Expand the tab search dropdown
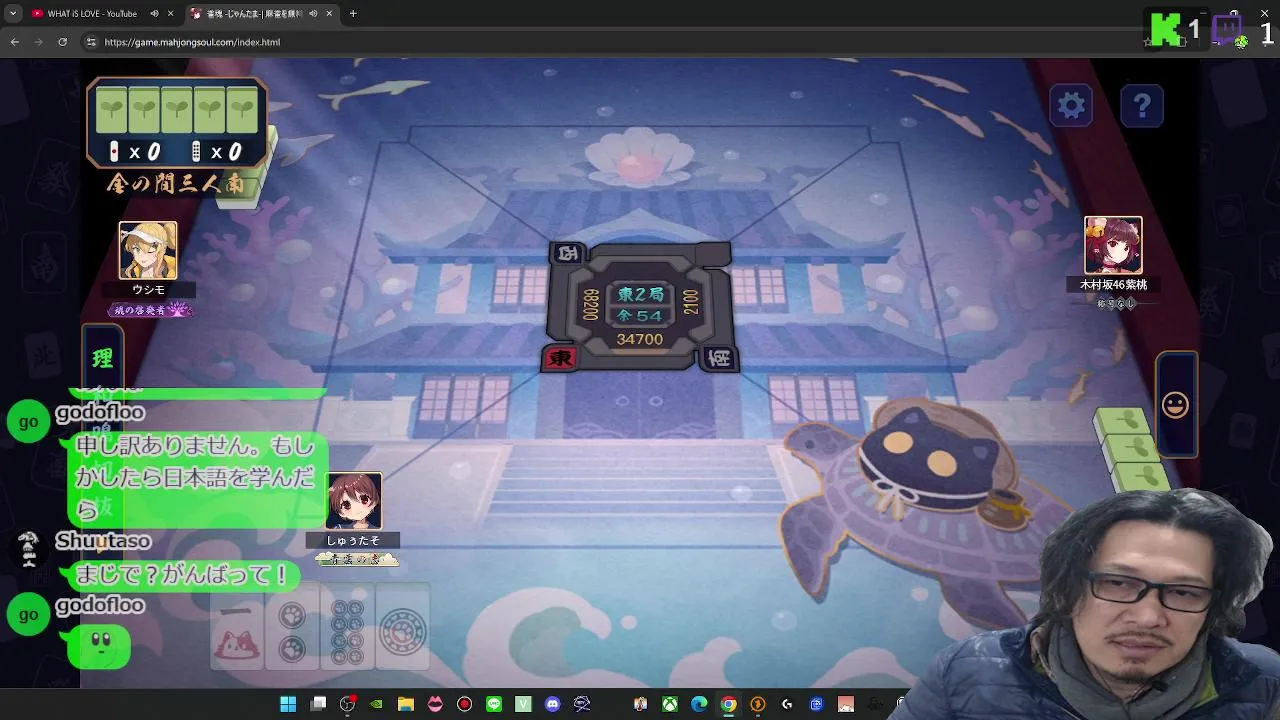1280x720 pixels. 12,13
